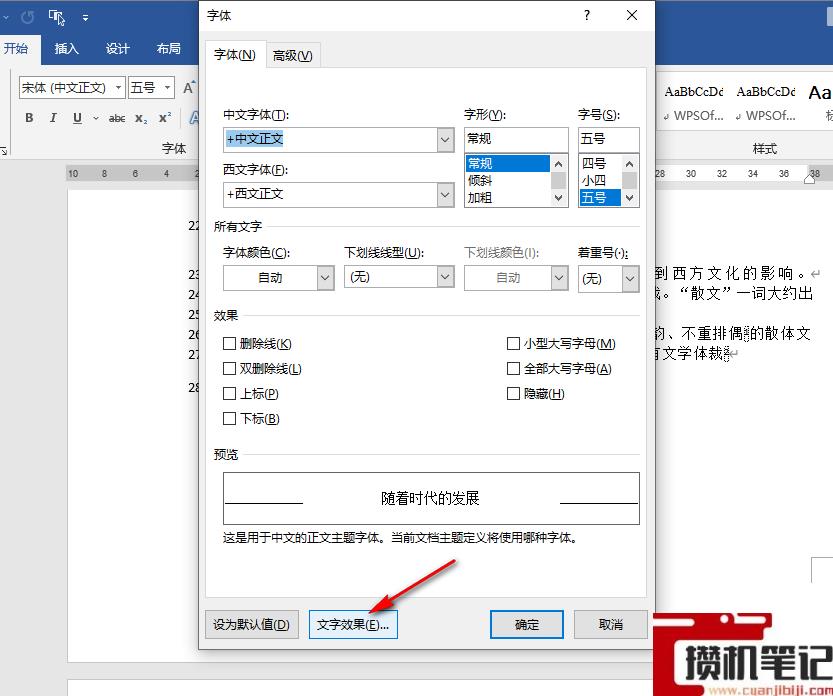Expand the 西文字体 dropdown

(x=445, y=195)
